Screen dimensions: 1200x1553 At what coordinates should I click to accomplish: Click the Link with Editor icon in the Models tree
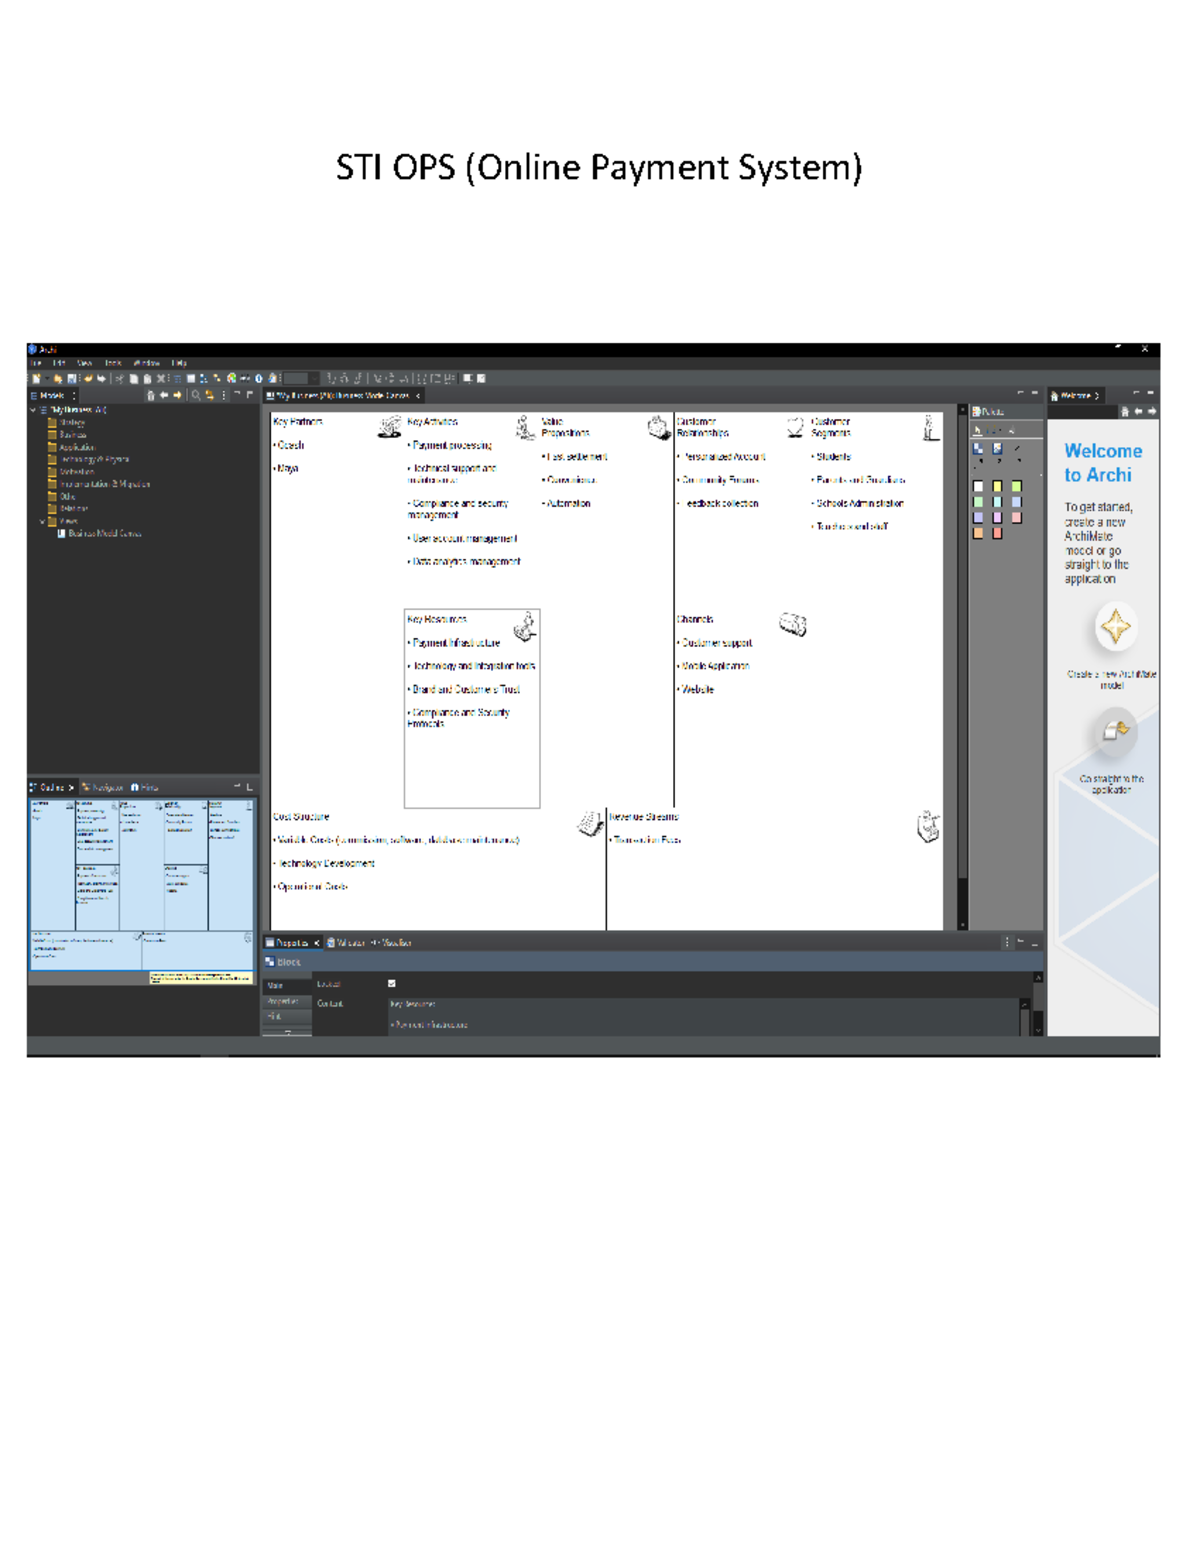210,395
